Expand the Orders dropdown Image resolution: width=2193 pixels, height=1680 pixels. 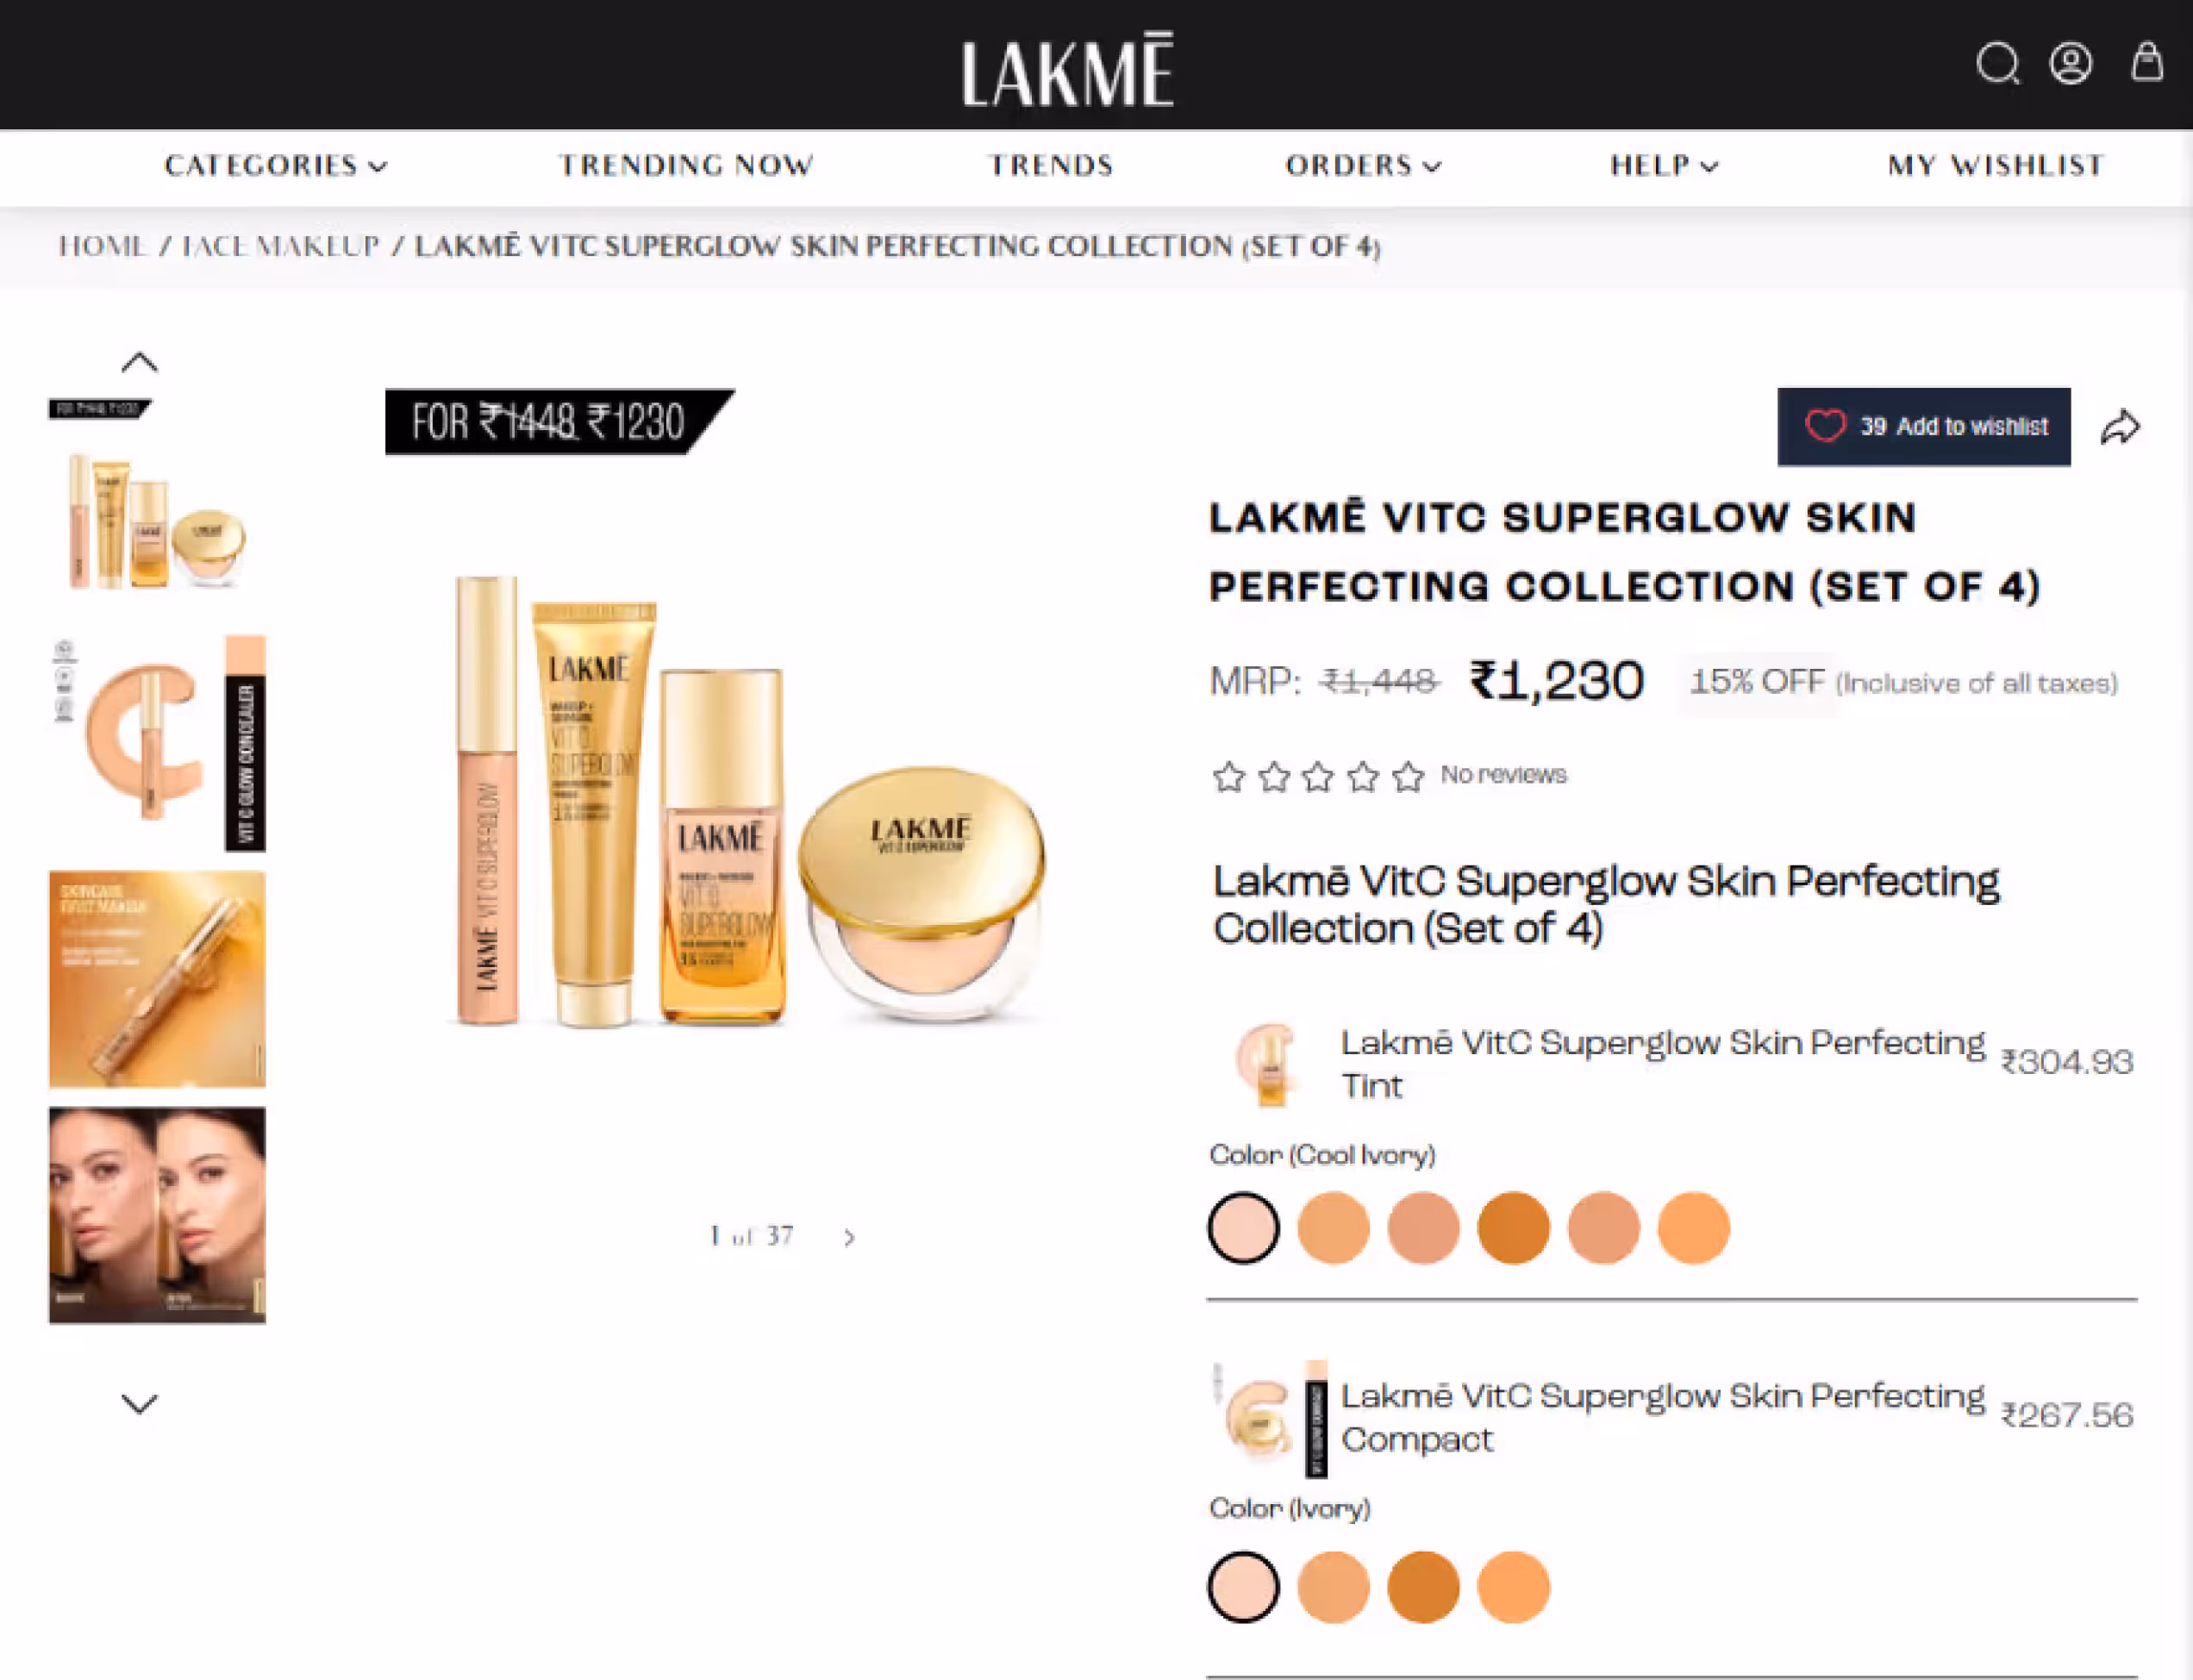point(1363,166)
